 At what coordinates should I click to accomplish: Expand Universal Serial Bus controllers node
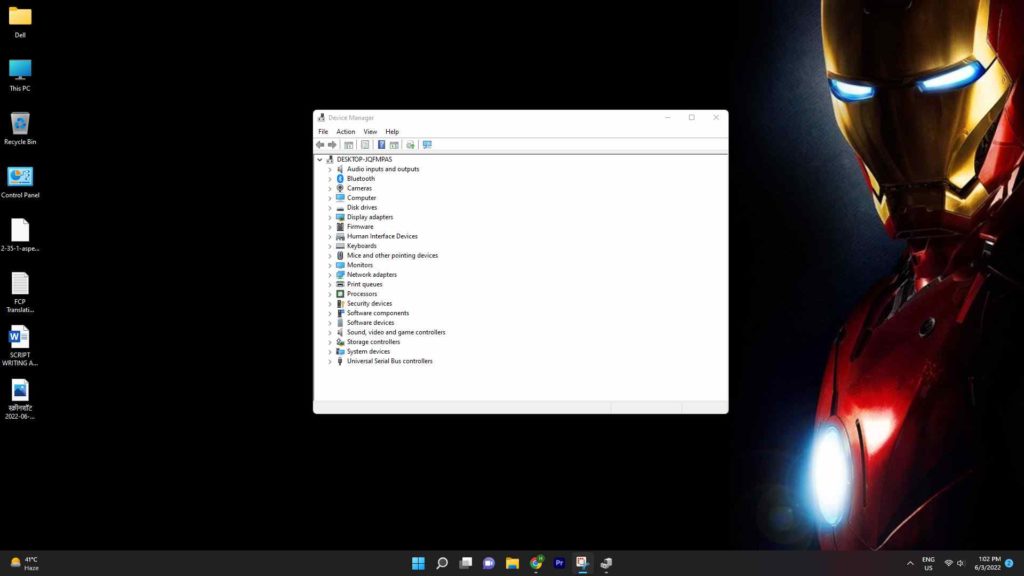click(x=329, y=361)
